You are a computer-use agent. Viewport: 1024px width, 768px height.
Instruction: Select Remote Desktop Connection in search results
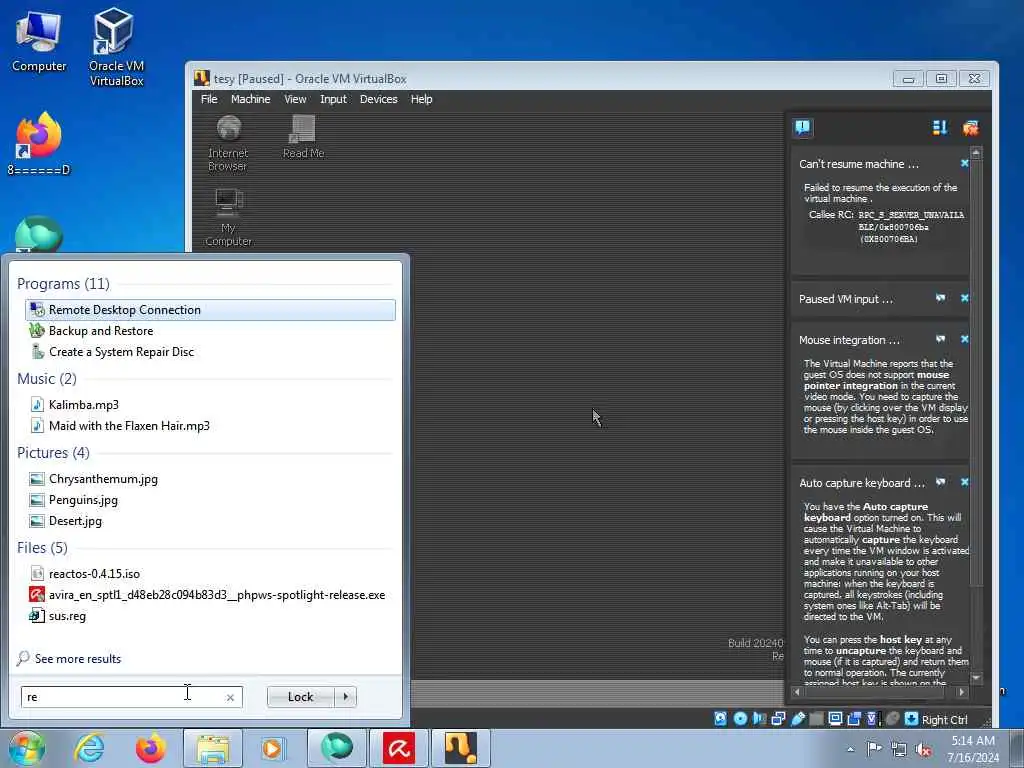(210, 310)
